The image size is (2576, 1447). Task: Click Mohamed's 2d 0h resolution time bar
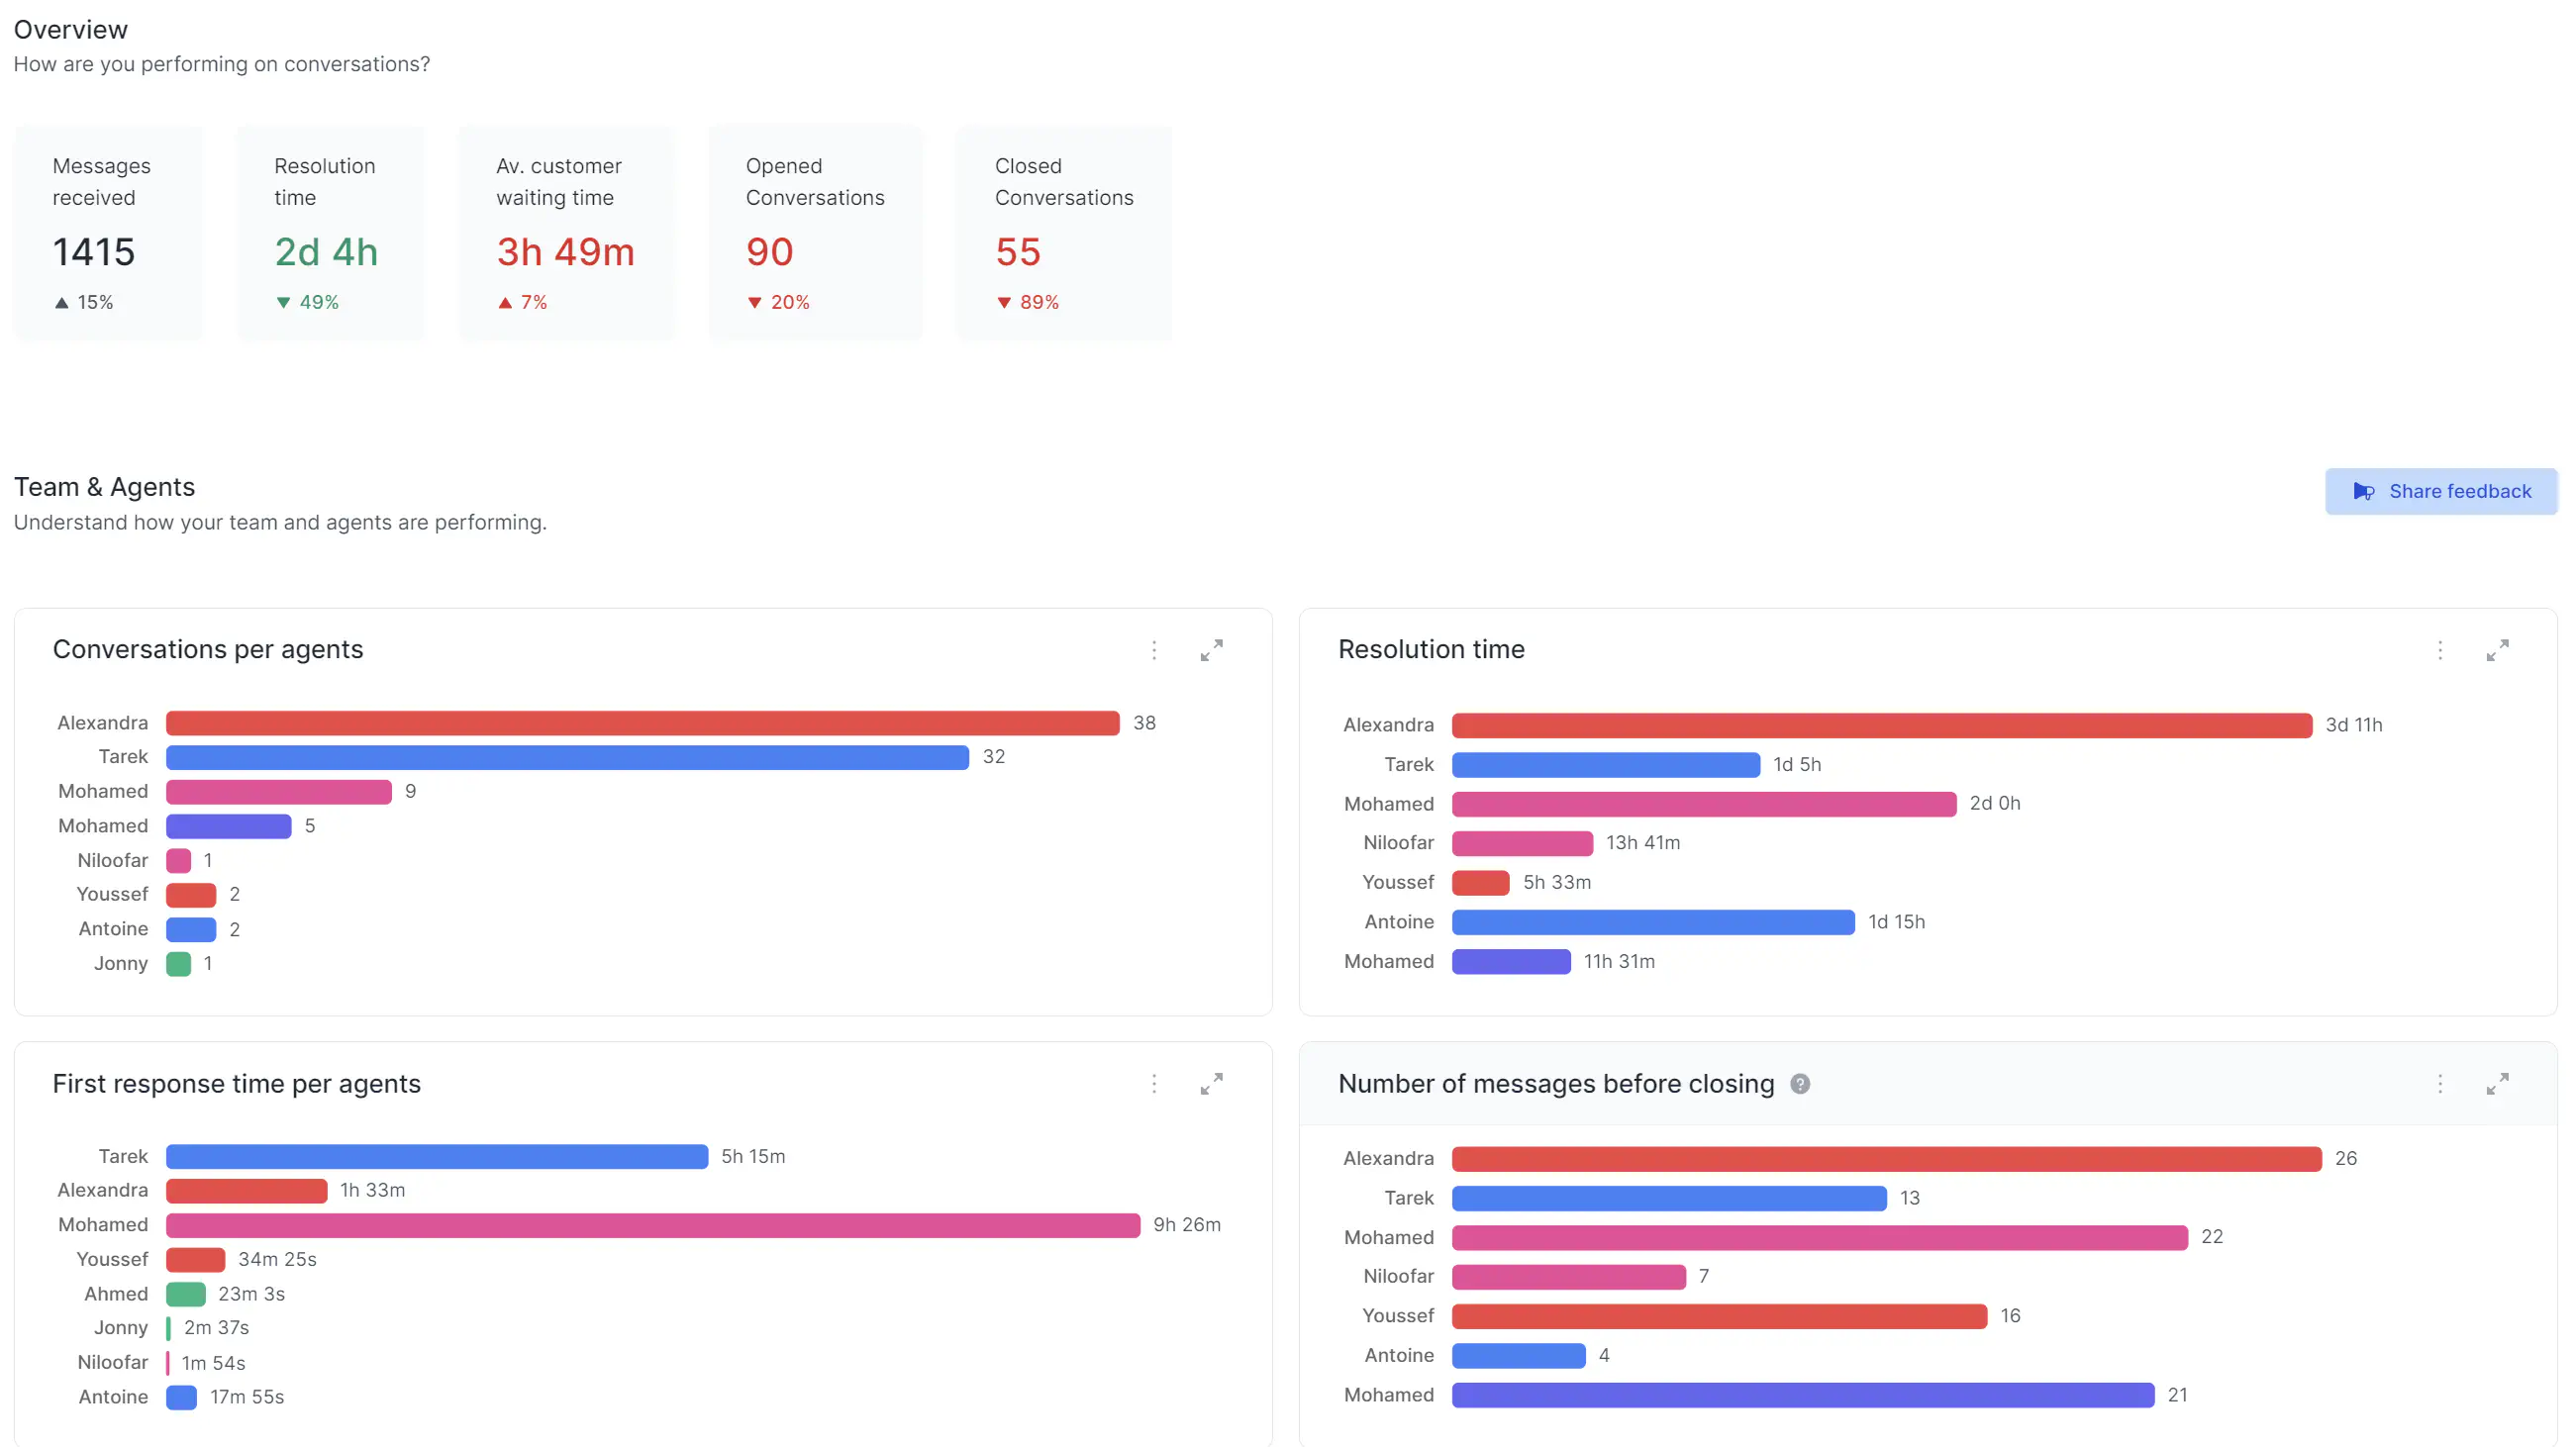pos(1704,804)
